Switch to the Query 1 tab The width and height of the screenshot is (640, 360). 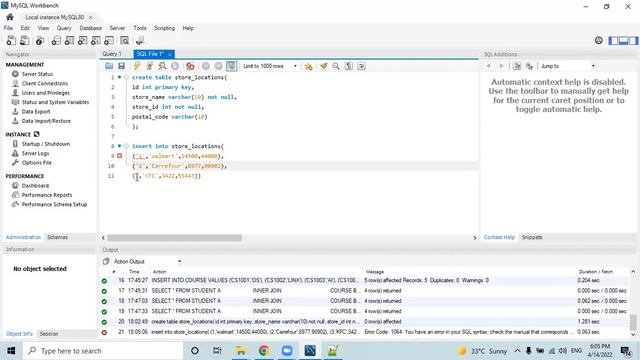coord(112,54)
